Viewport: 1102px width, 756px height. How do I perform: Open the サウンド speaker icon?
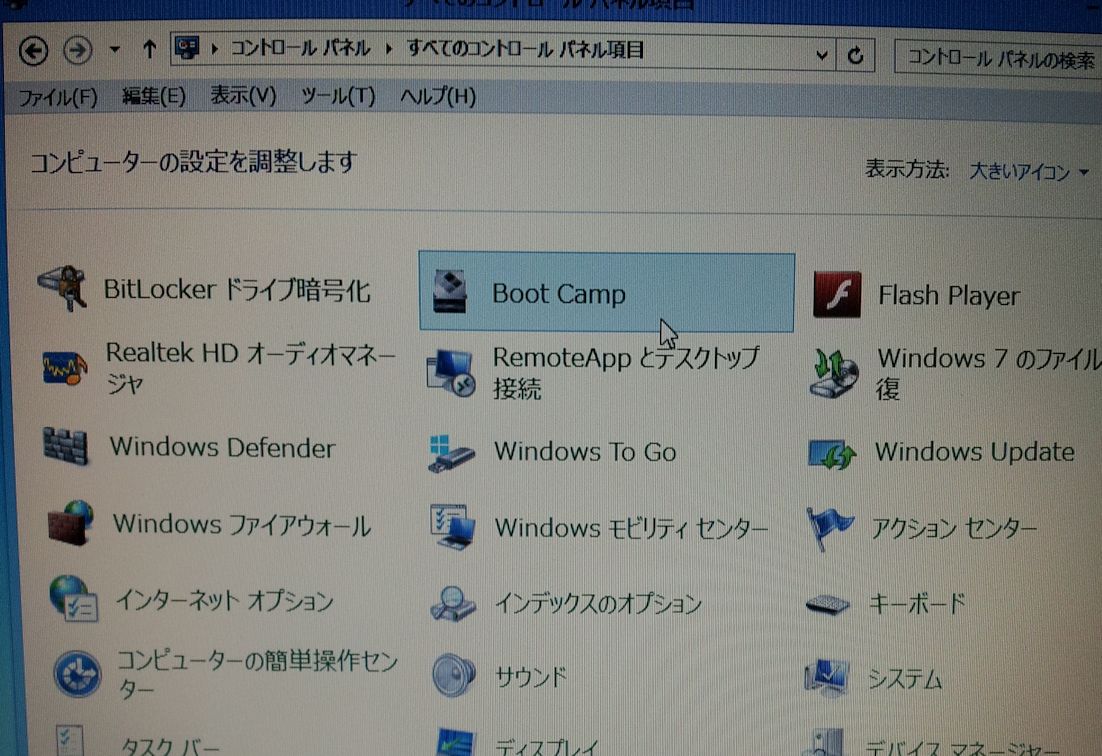click(x=453, y=675)
